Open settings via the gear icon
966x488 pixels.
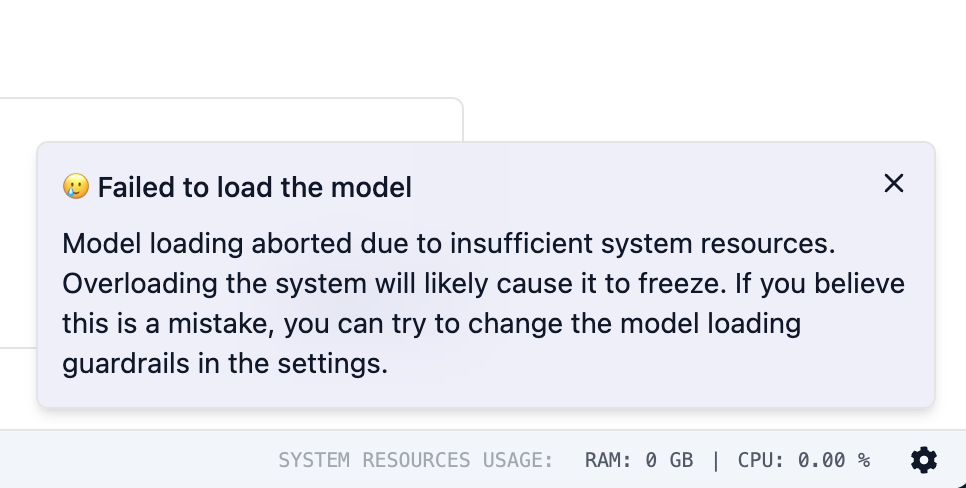[924, 460]
